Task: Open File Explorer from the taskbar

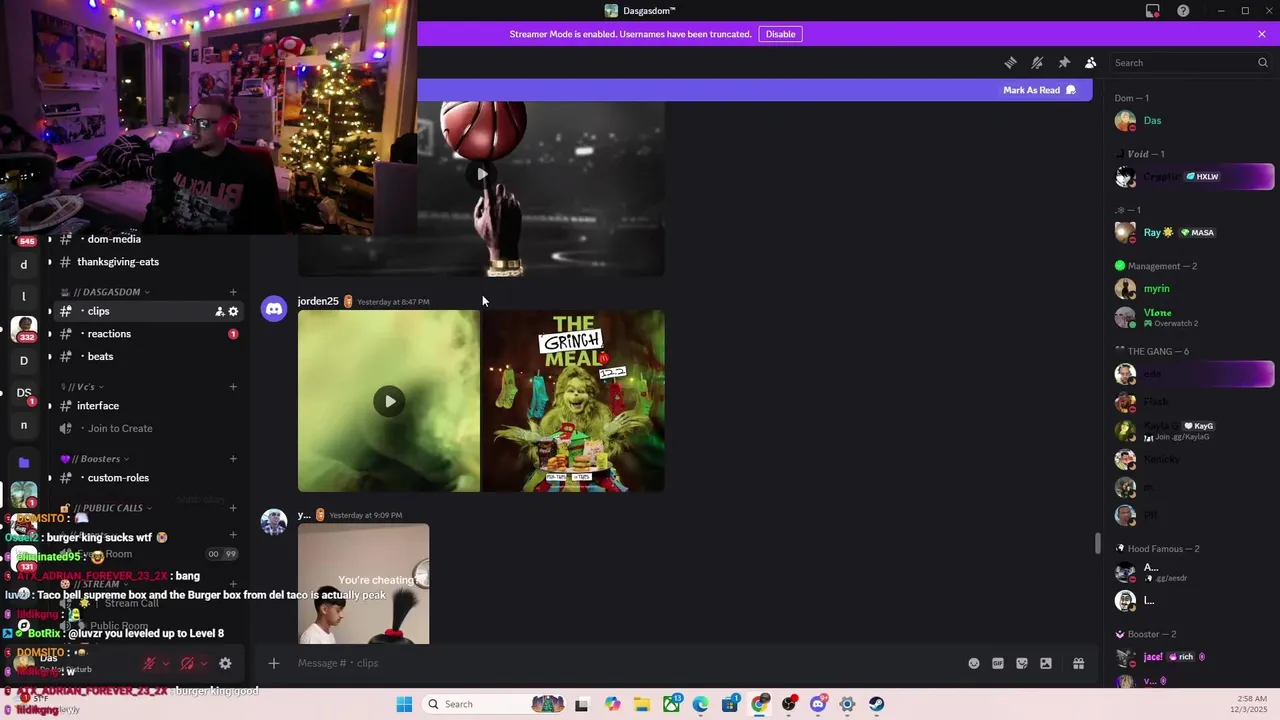Action: pyautogui.click(x=642, y=704)
